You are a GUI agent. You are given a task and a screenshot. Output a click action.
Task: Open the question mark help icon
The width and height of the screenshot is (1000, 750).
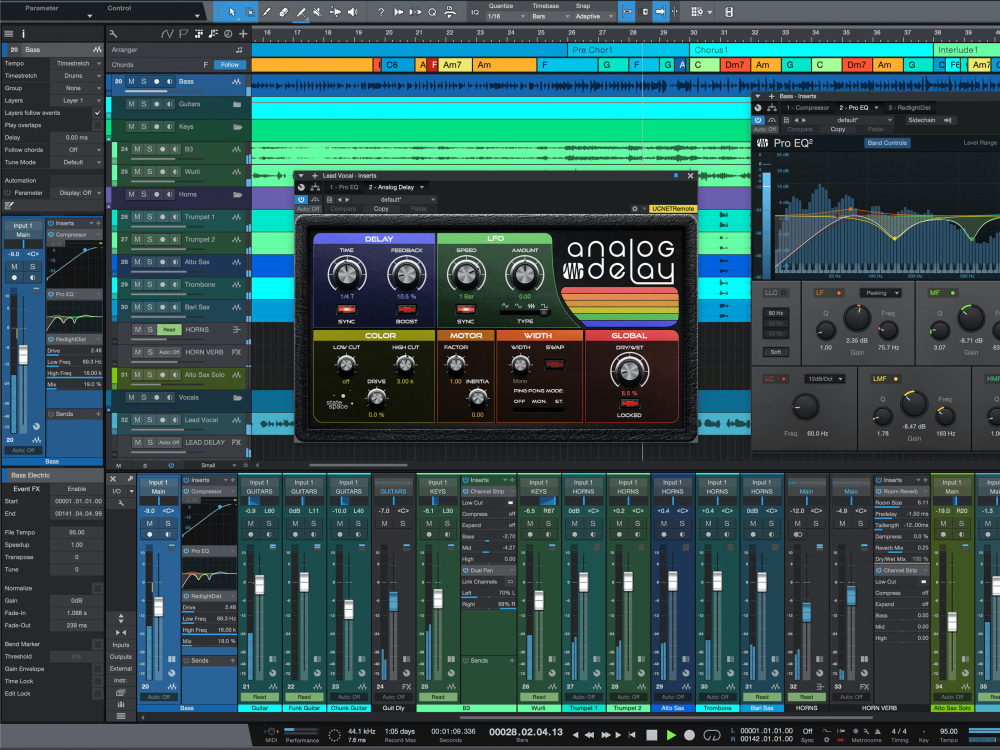(381, 11)
